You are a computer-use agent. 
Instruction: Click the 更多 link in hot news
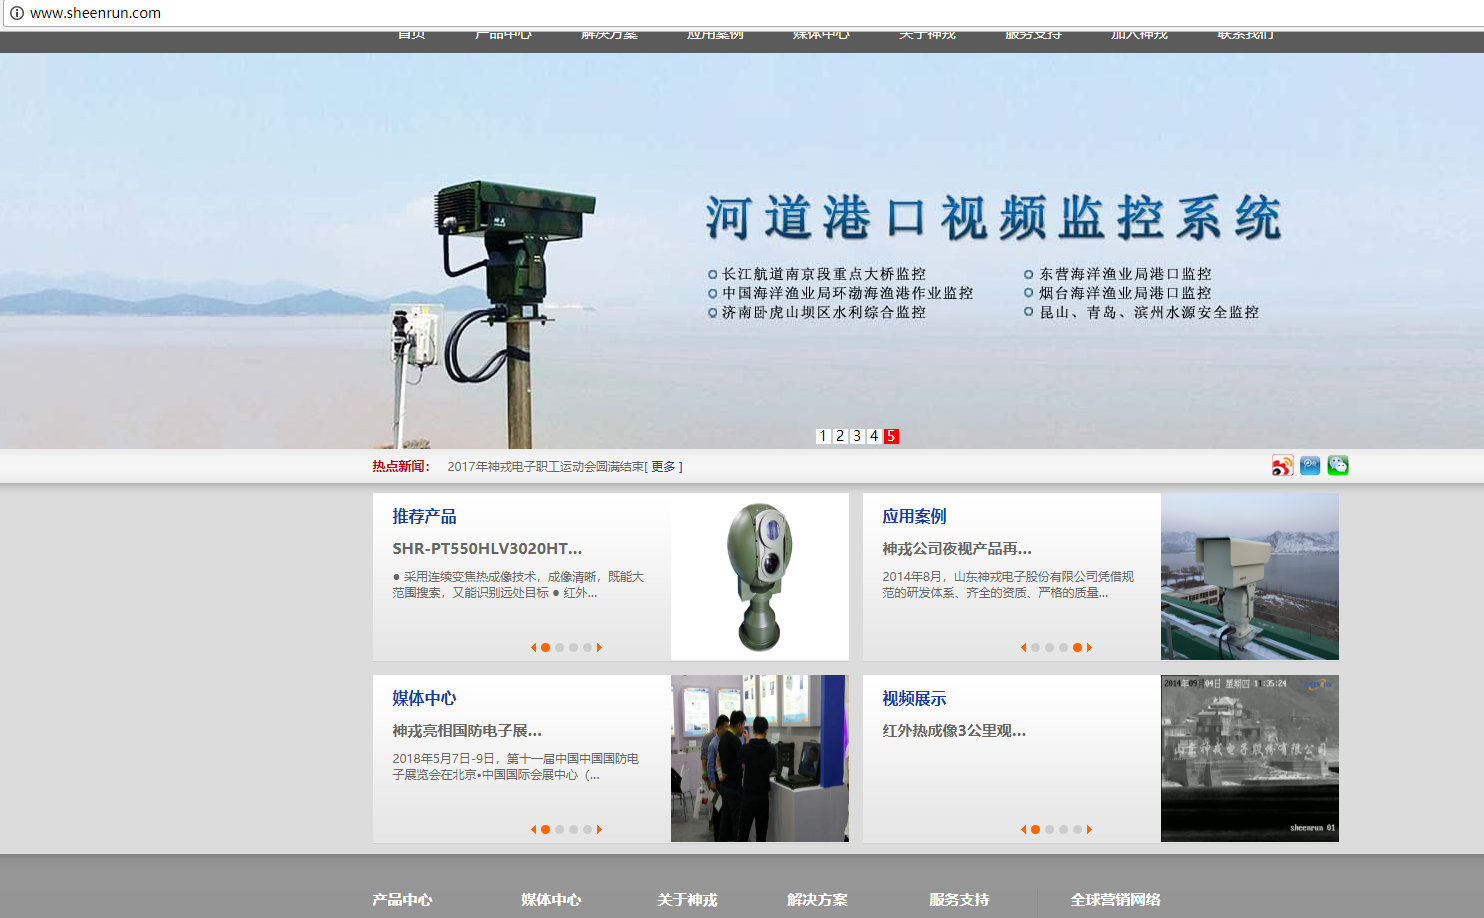point(664,467)
